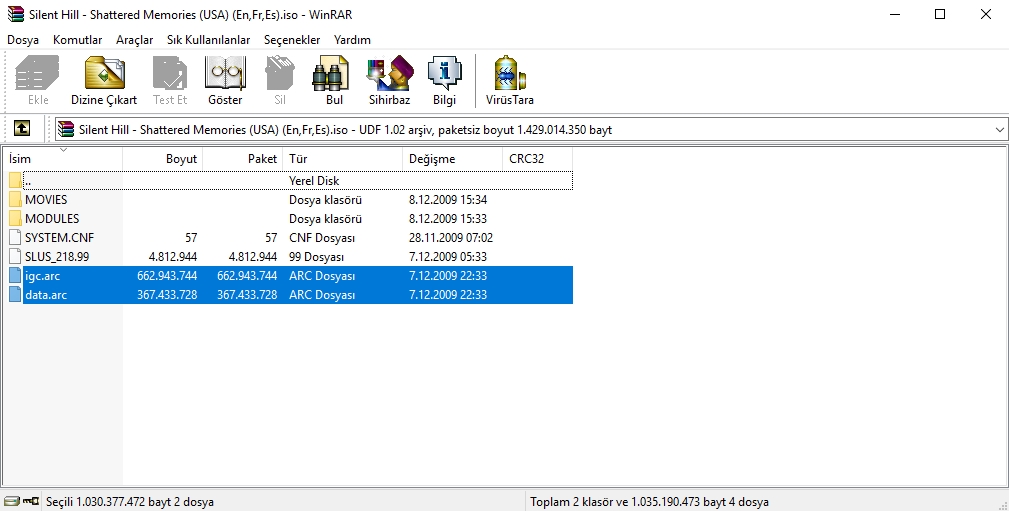Run VirüsTara virus scan
This screenshot has height=511, width=1009.
510,80
